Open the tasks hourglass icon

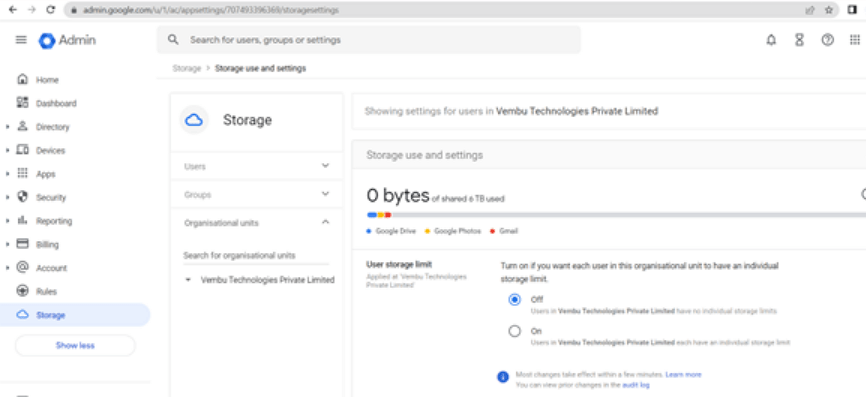coord(799,40)
